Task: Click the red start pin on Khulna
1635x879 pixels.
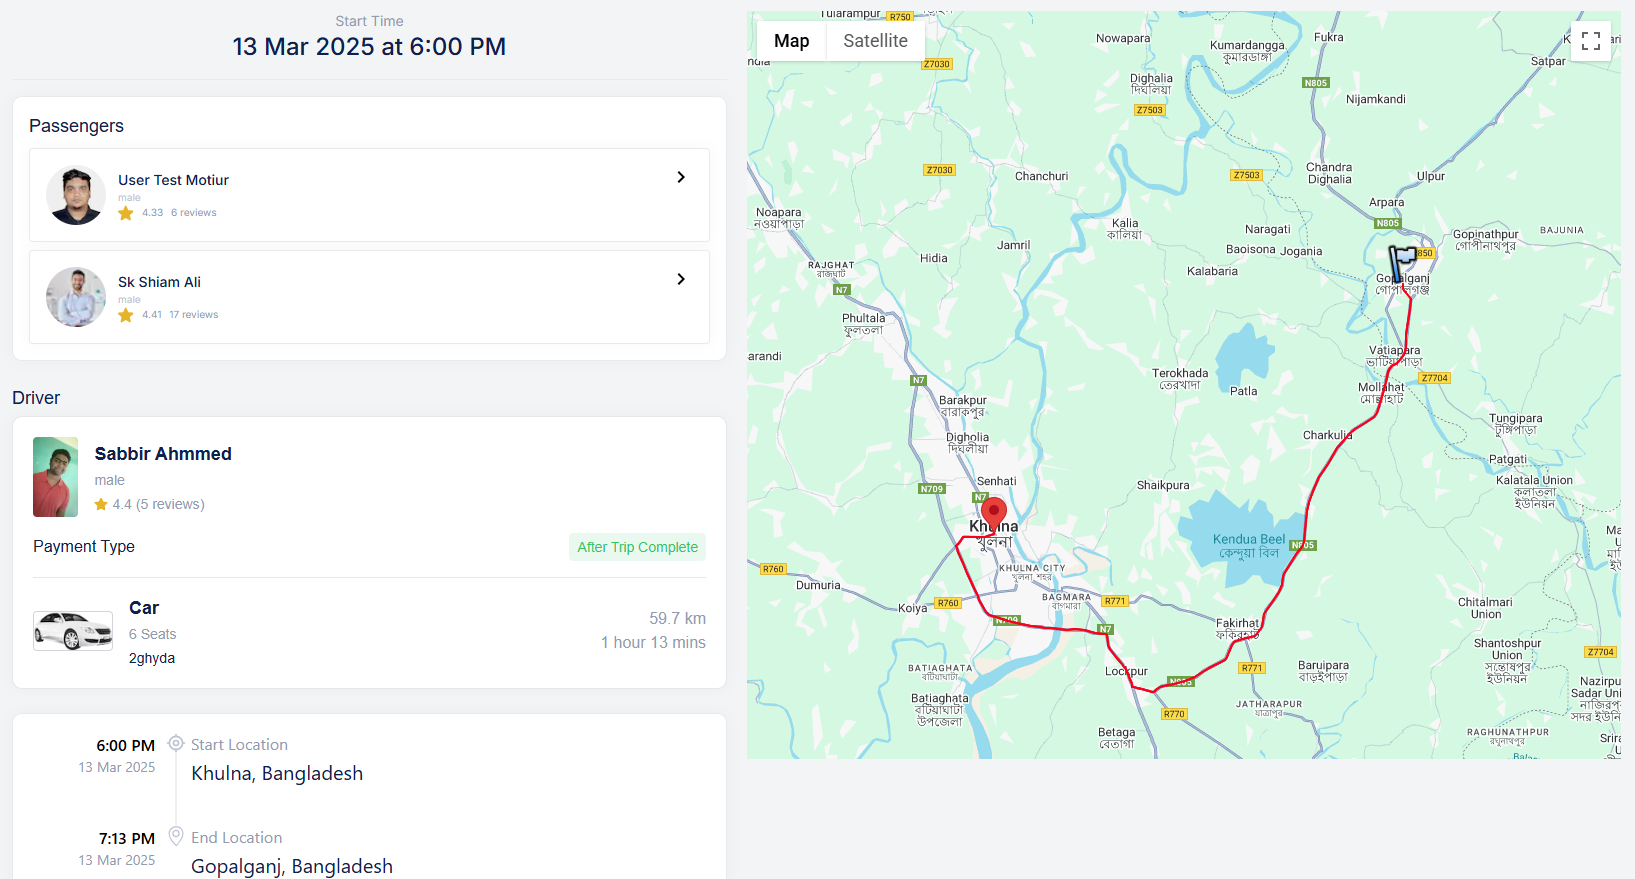Action: point(993,513)
